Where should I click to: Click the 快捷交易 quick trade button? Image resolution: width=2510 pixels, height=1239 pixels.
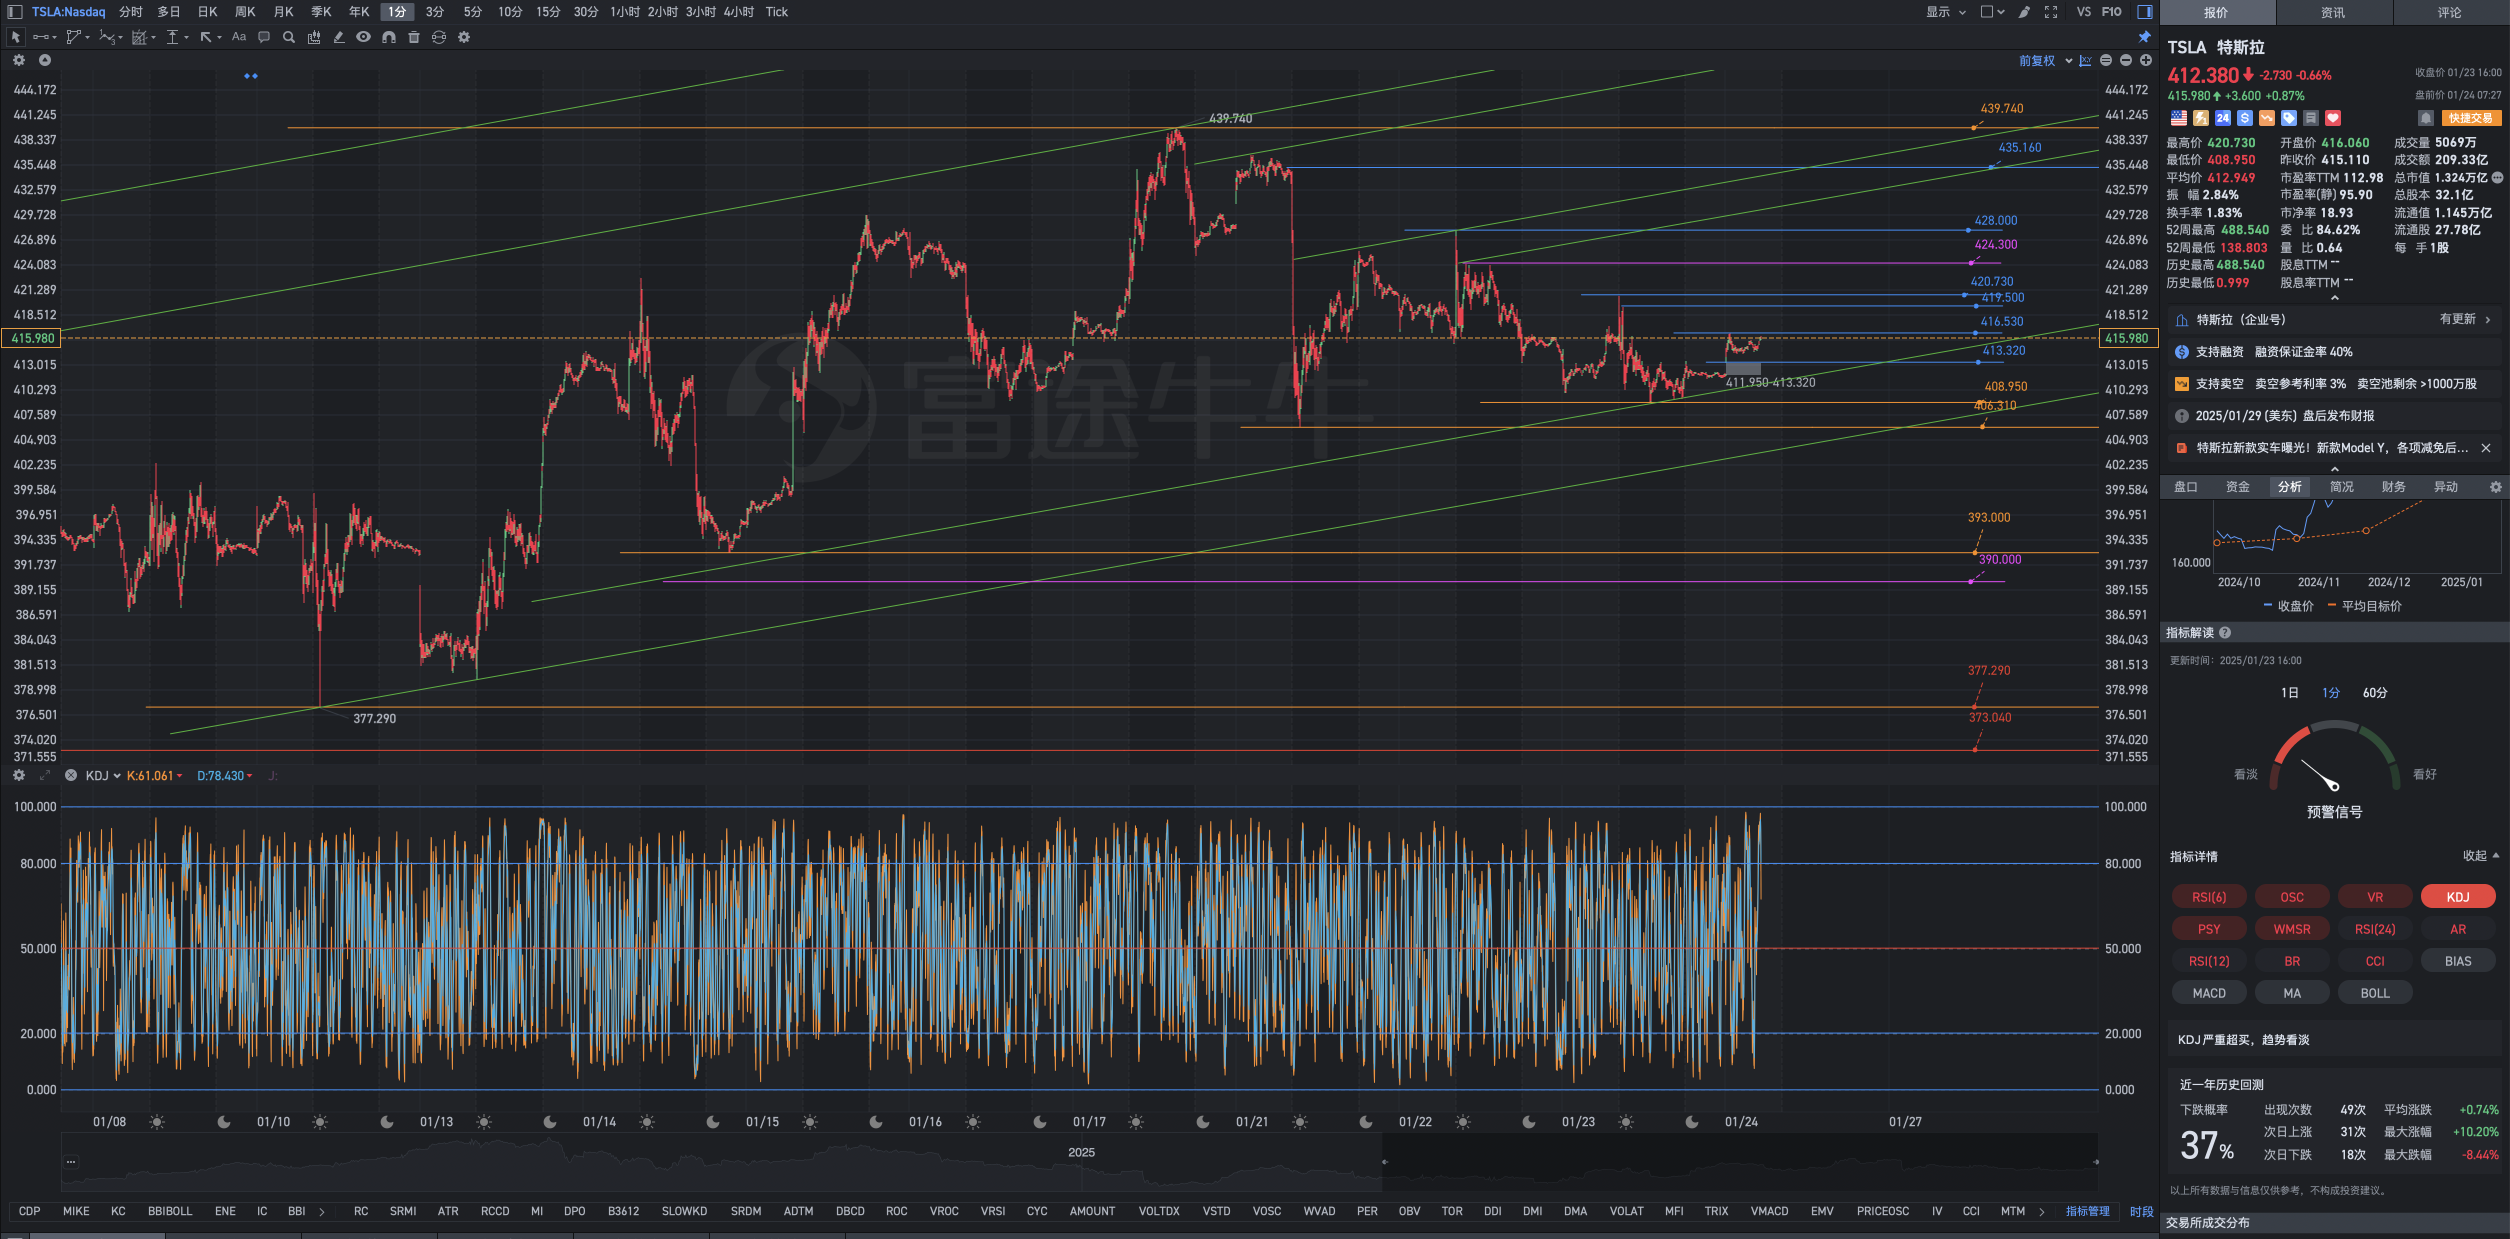(2471, 118)
